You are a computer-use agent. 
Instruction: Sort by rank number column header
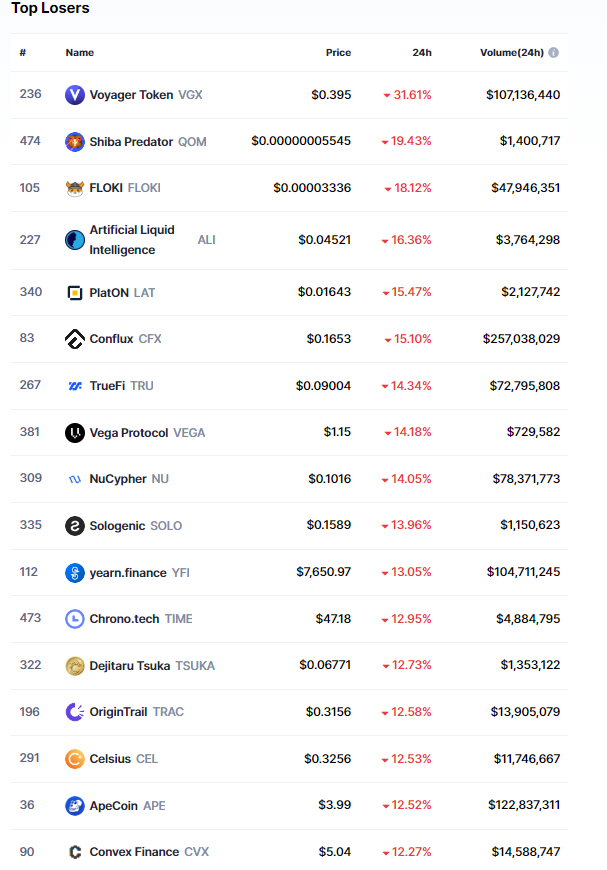[x=23, y=53]
